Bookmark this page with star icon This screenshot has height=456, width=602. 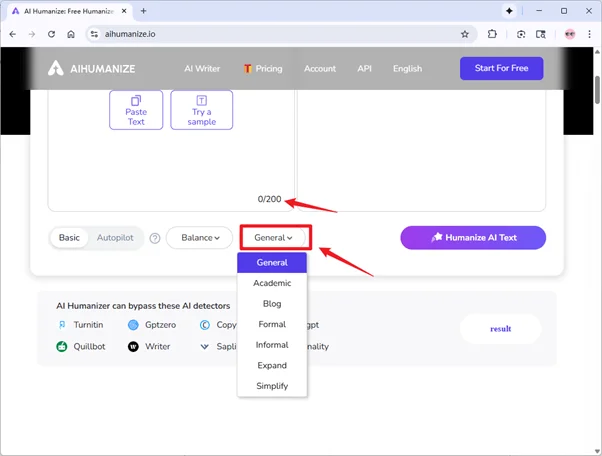point(465,33)
